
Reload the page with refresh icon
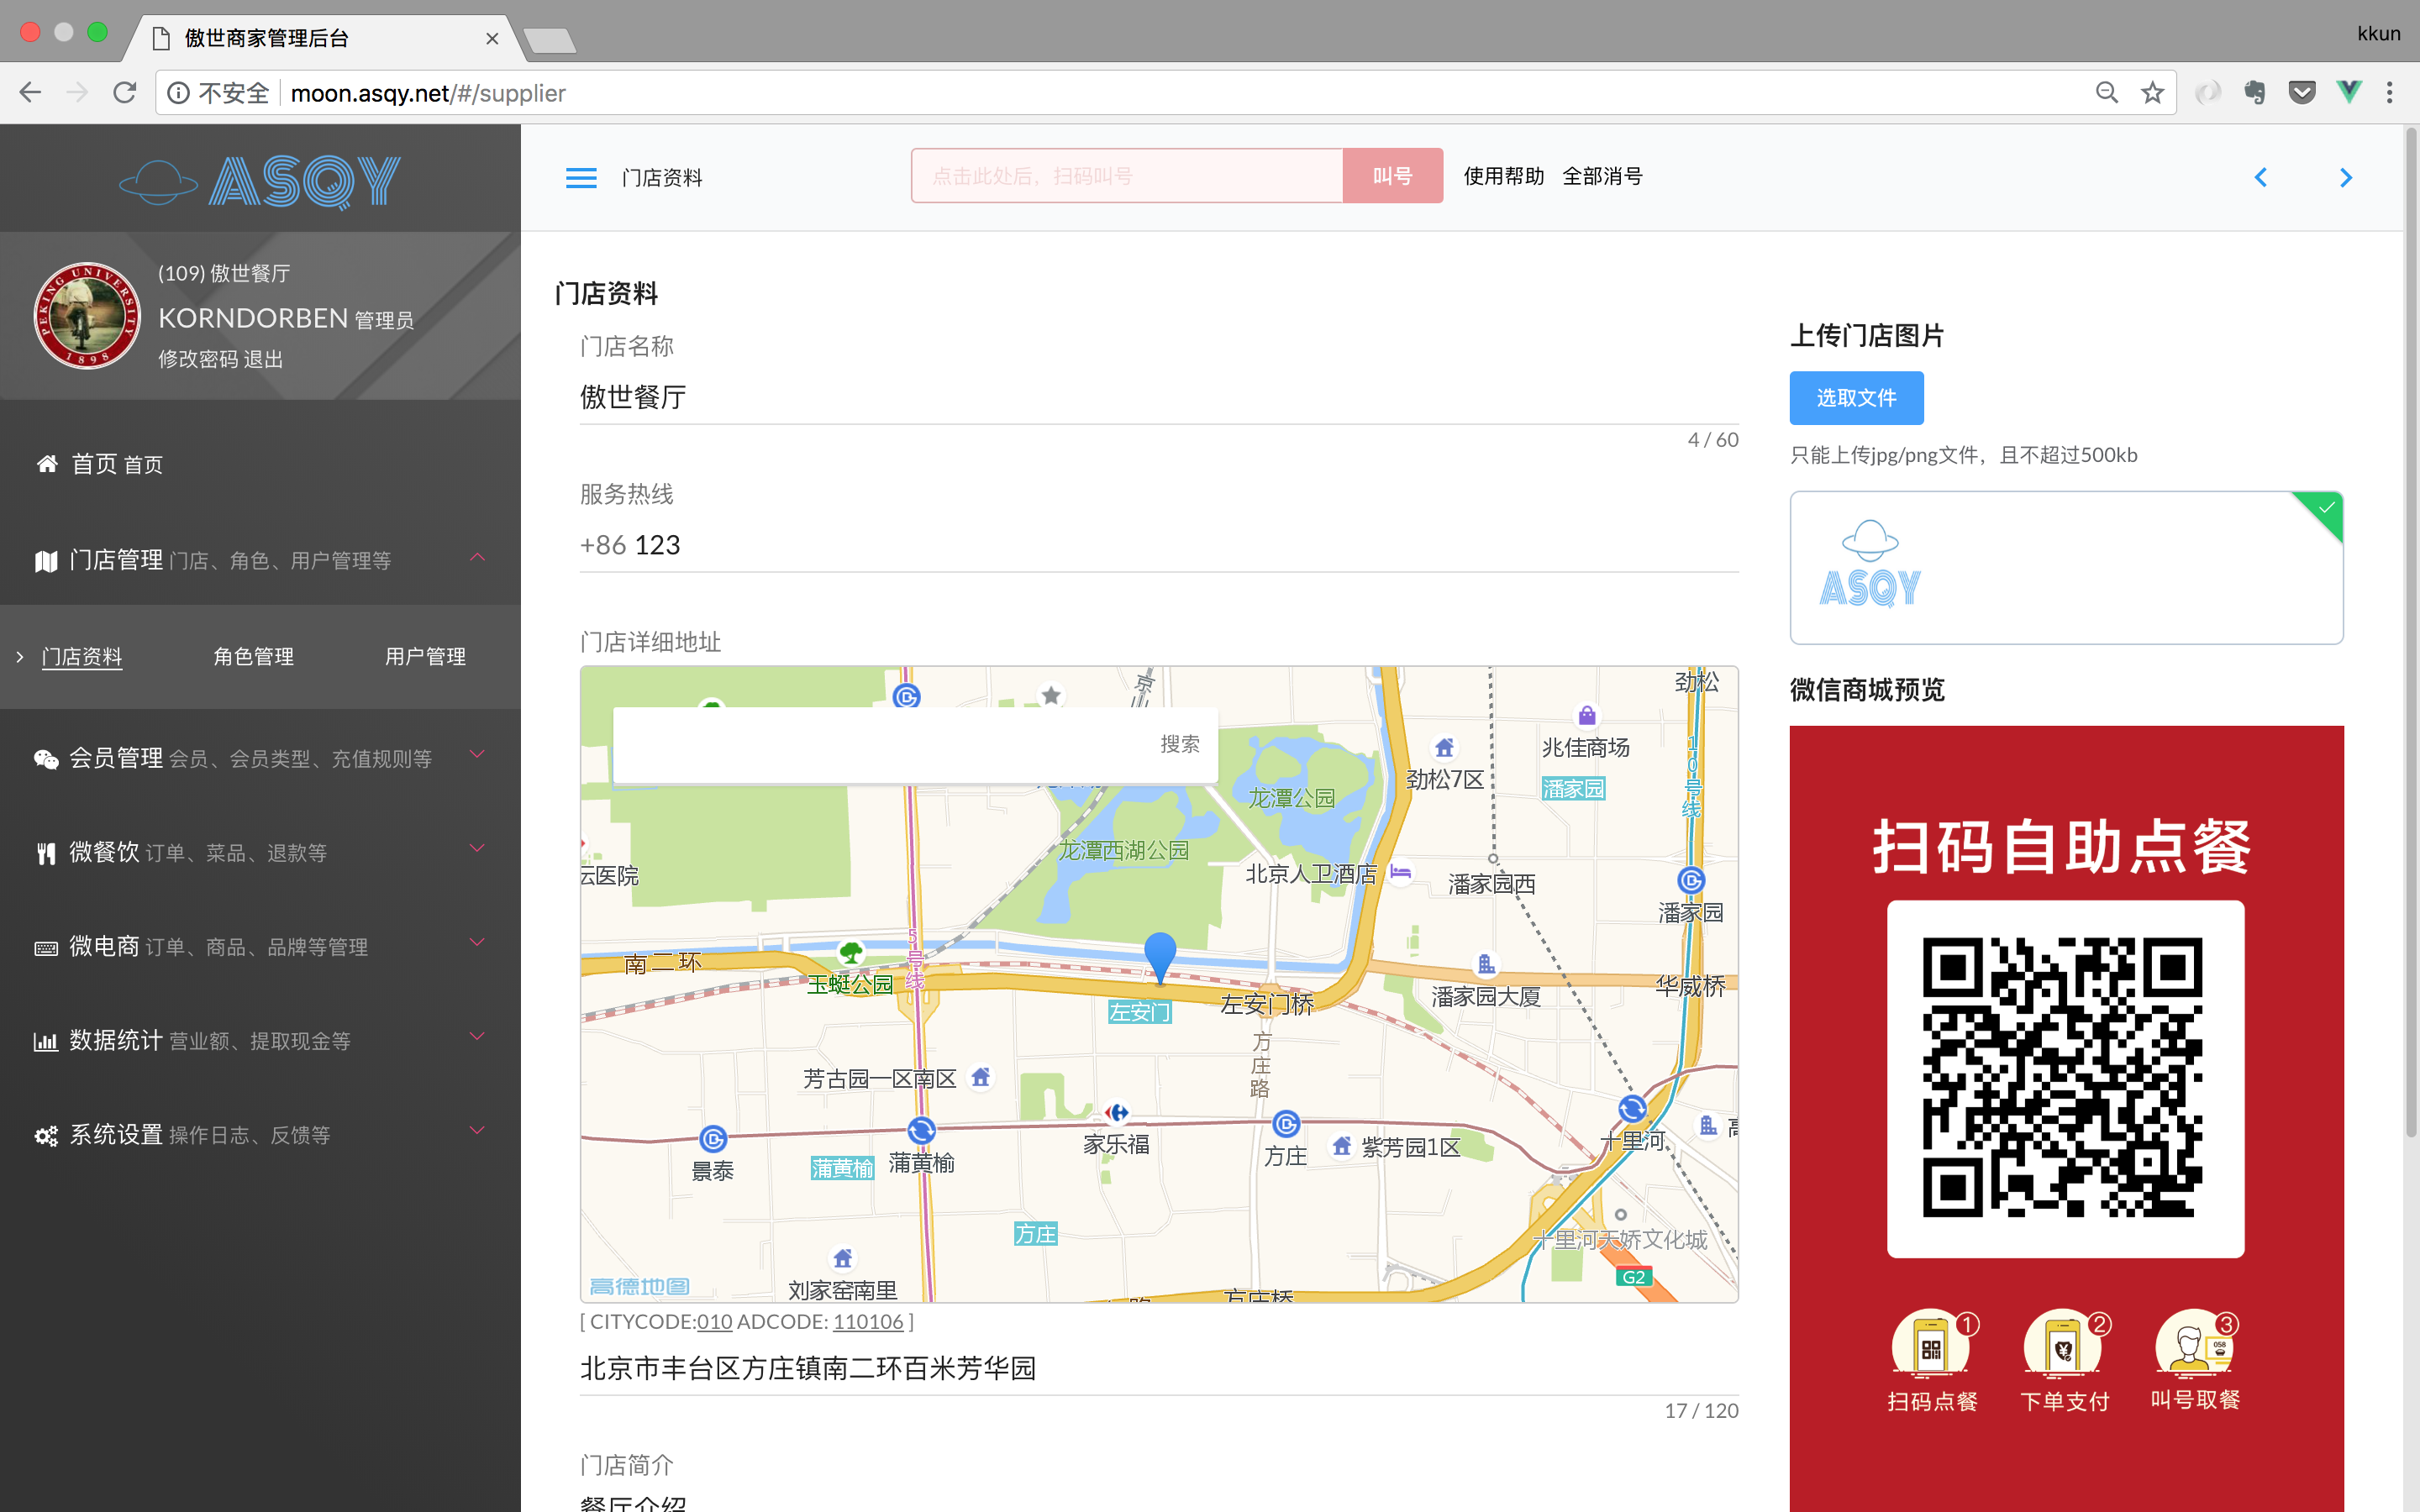pos(124,93)
